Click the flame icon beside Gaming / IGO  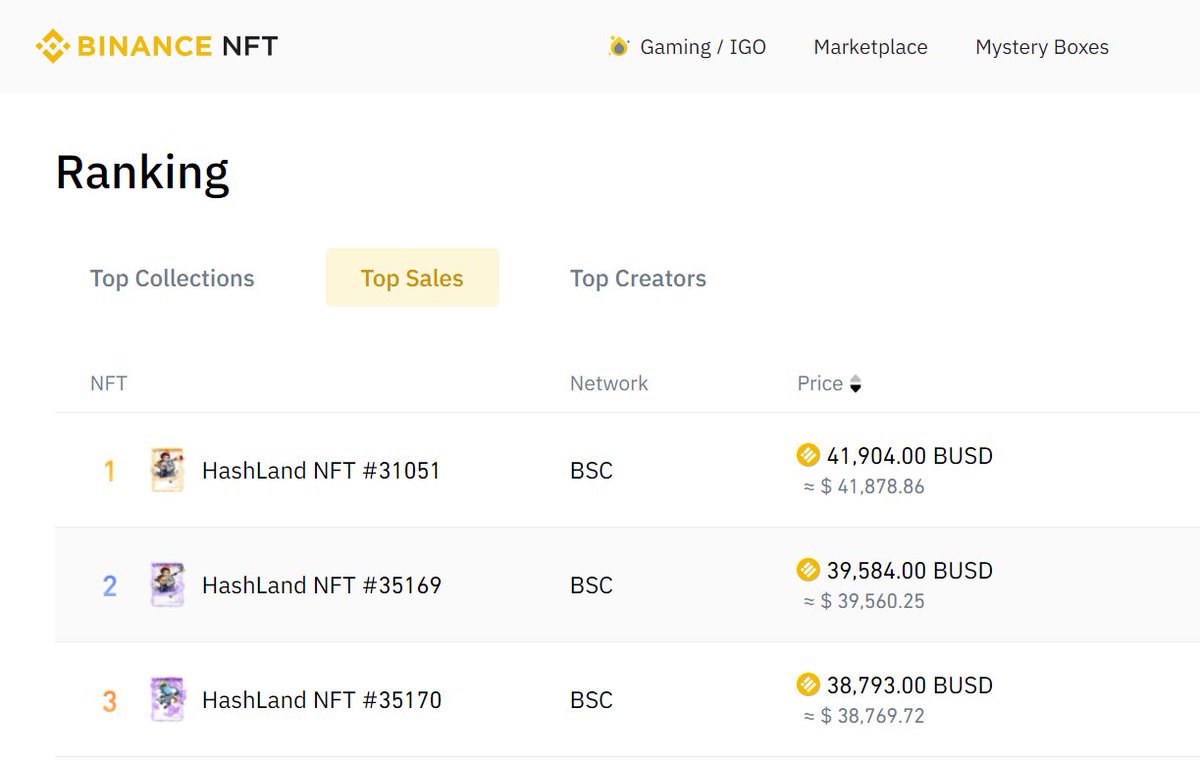619,46
